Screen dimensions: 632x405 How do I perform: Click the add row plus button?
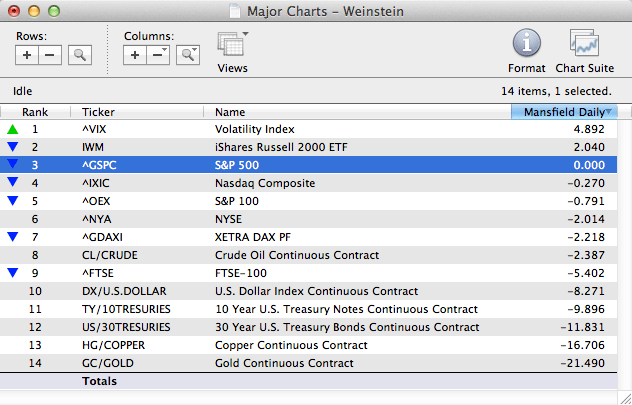click(x=28, y=54)
